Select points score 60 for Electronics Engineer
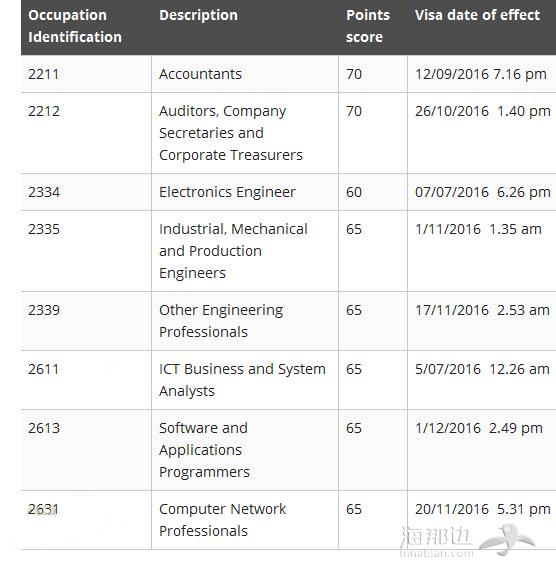The width and height of the screenshot is (556, 574). point(373,192)
